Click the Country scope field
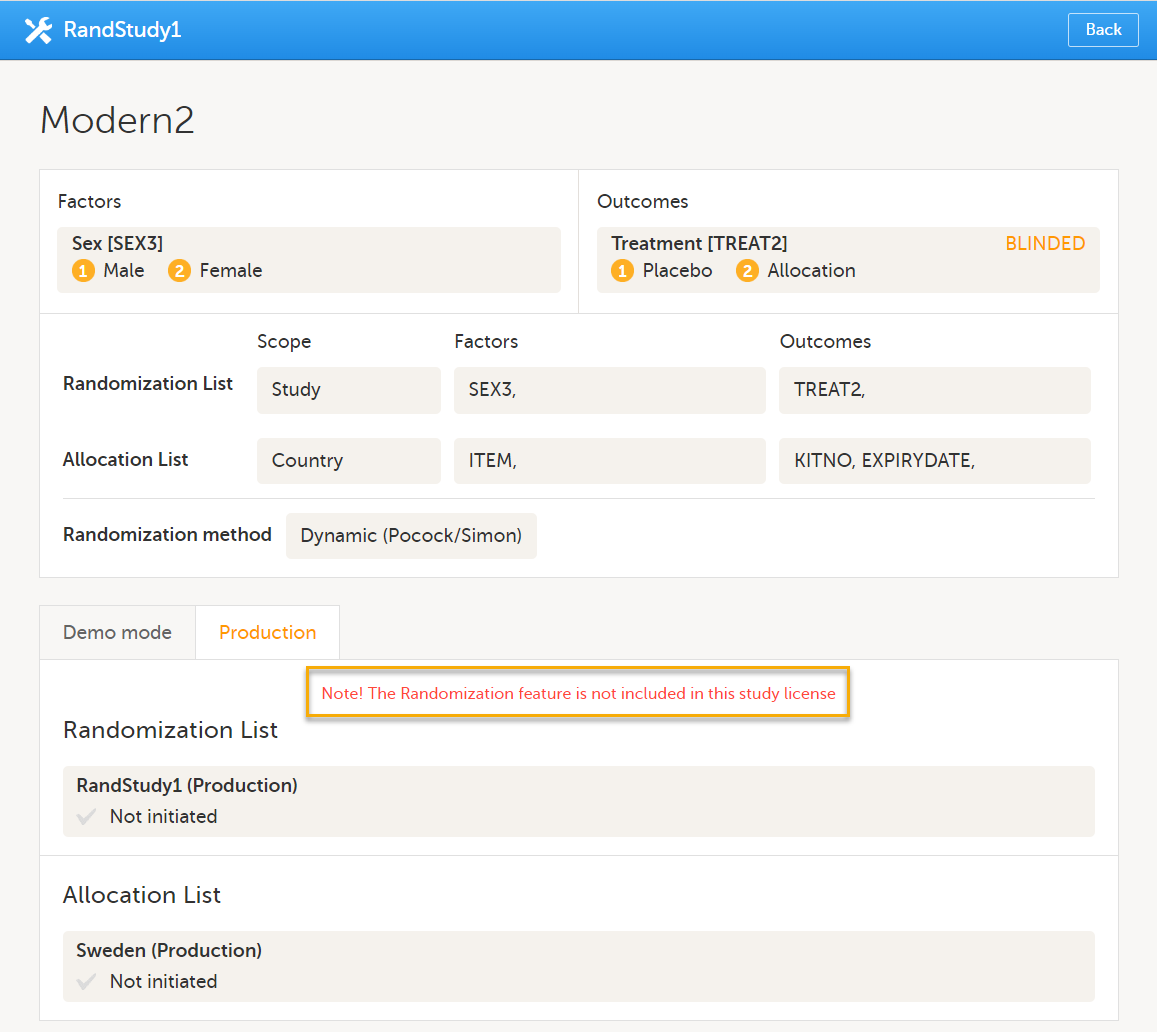This screenshot has width=1157, height=1032. click(348, 461)
